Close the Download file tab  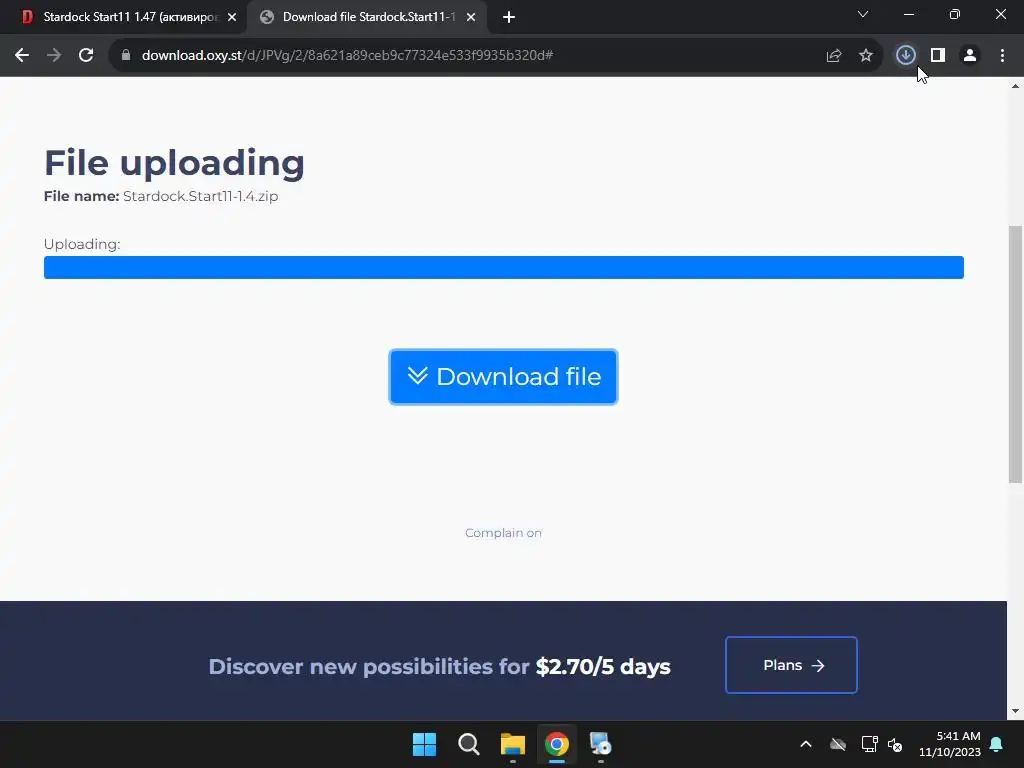tap(471, 18)
